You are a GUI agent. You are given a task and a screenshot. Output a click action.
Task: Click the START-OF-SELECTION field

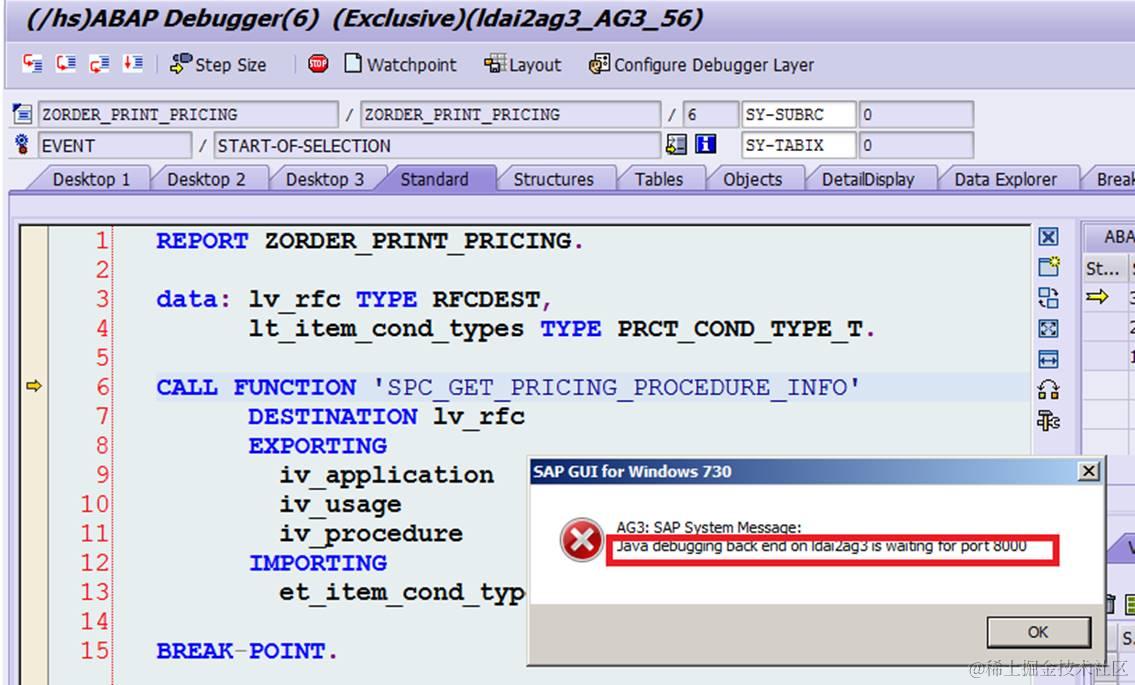coord(437,145)
